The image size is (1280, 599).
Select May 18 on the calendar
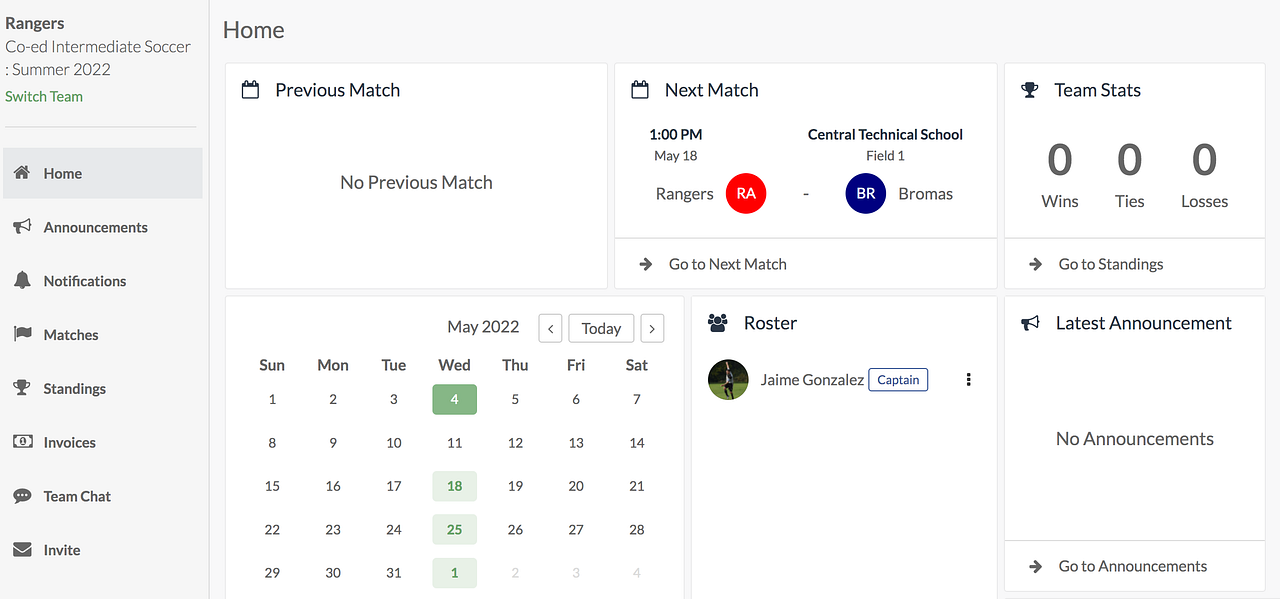coord(455,486)
